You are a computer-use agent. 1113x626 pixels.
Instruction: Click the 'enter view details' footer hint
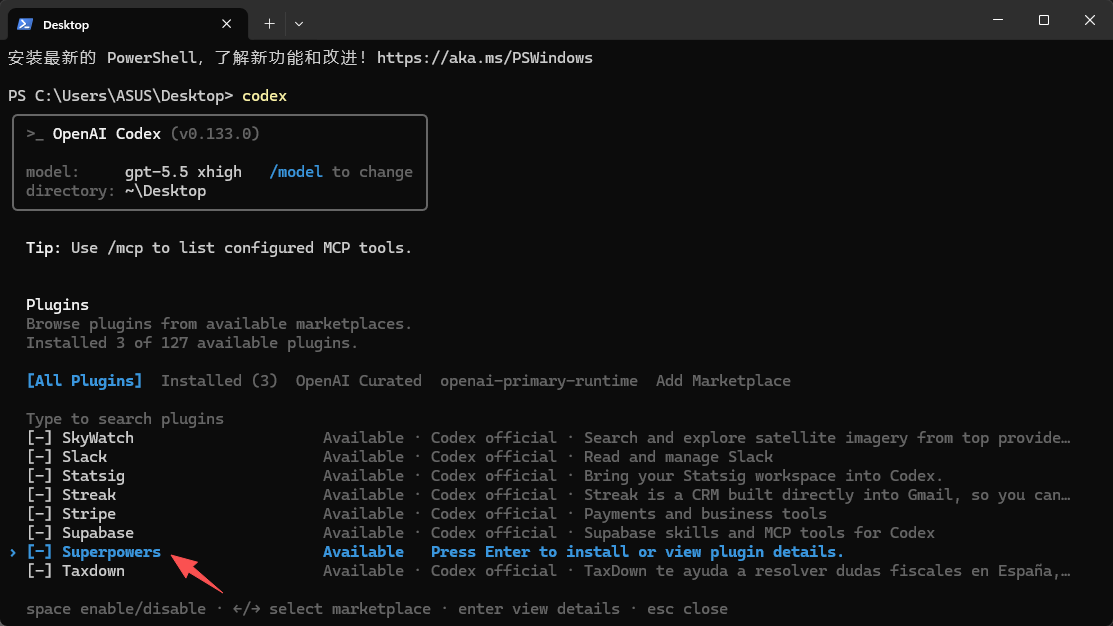539,609
